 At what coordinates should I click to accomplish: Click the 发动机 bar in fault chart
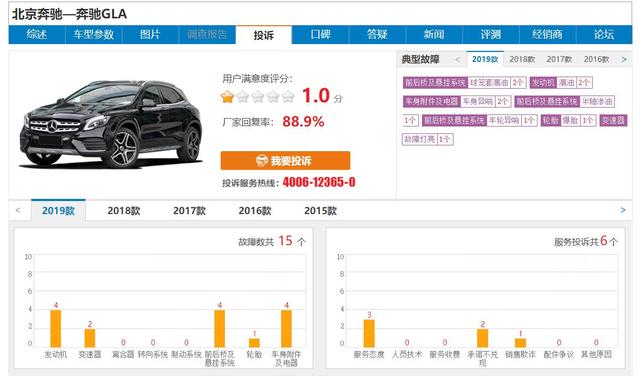[x=56, y=329]
